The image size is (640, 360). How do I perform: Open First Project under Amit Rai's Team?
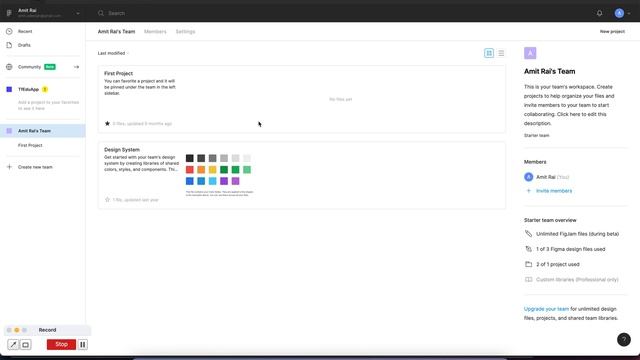click(x=30, y=145)
